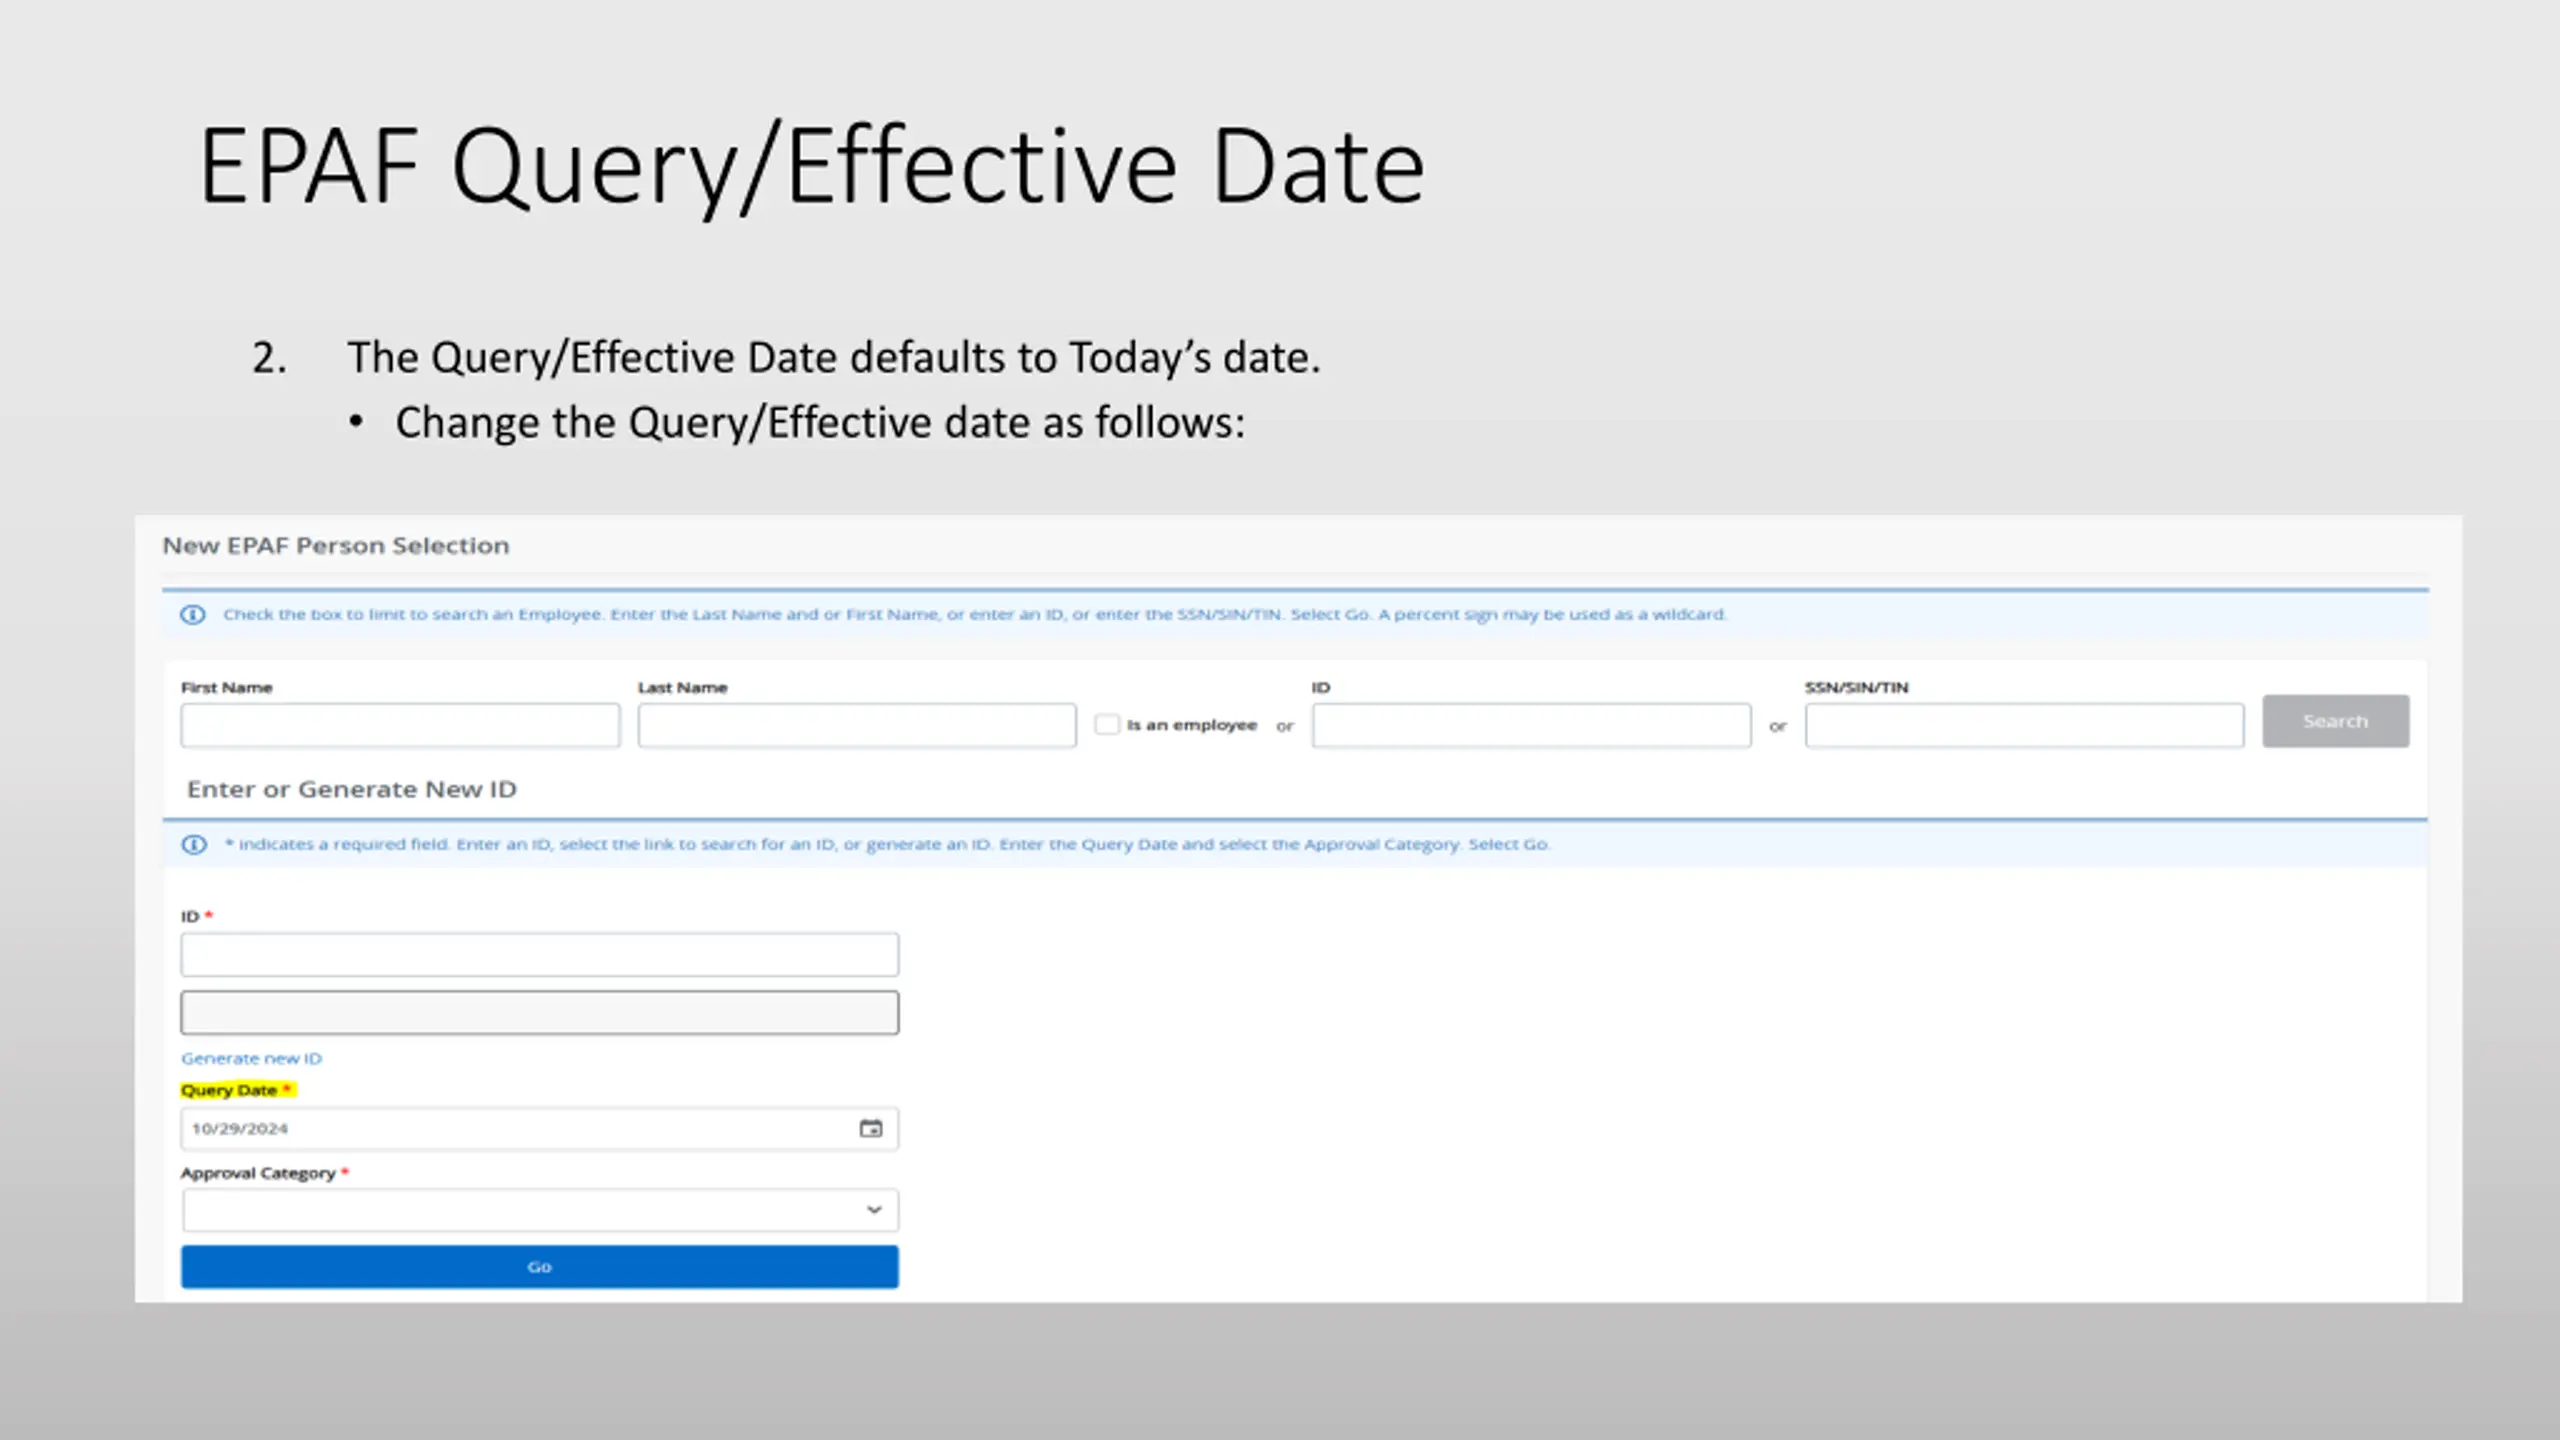The width and height of the screenshot is (2560, 1440).
Task: Click the highlighted Query Date label
Action: 238,1090
